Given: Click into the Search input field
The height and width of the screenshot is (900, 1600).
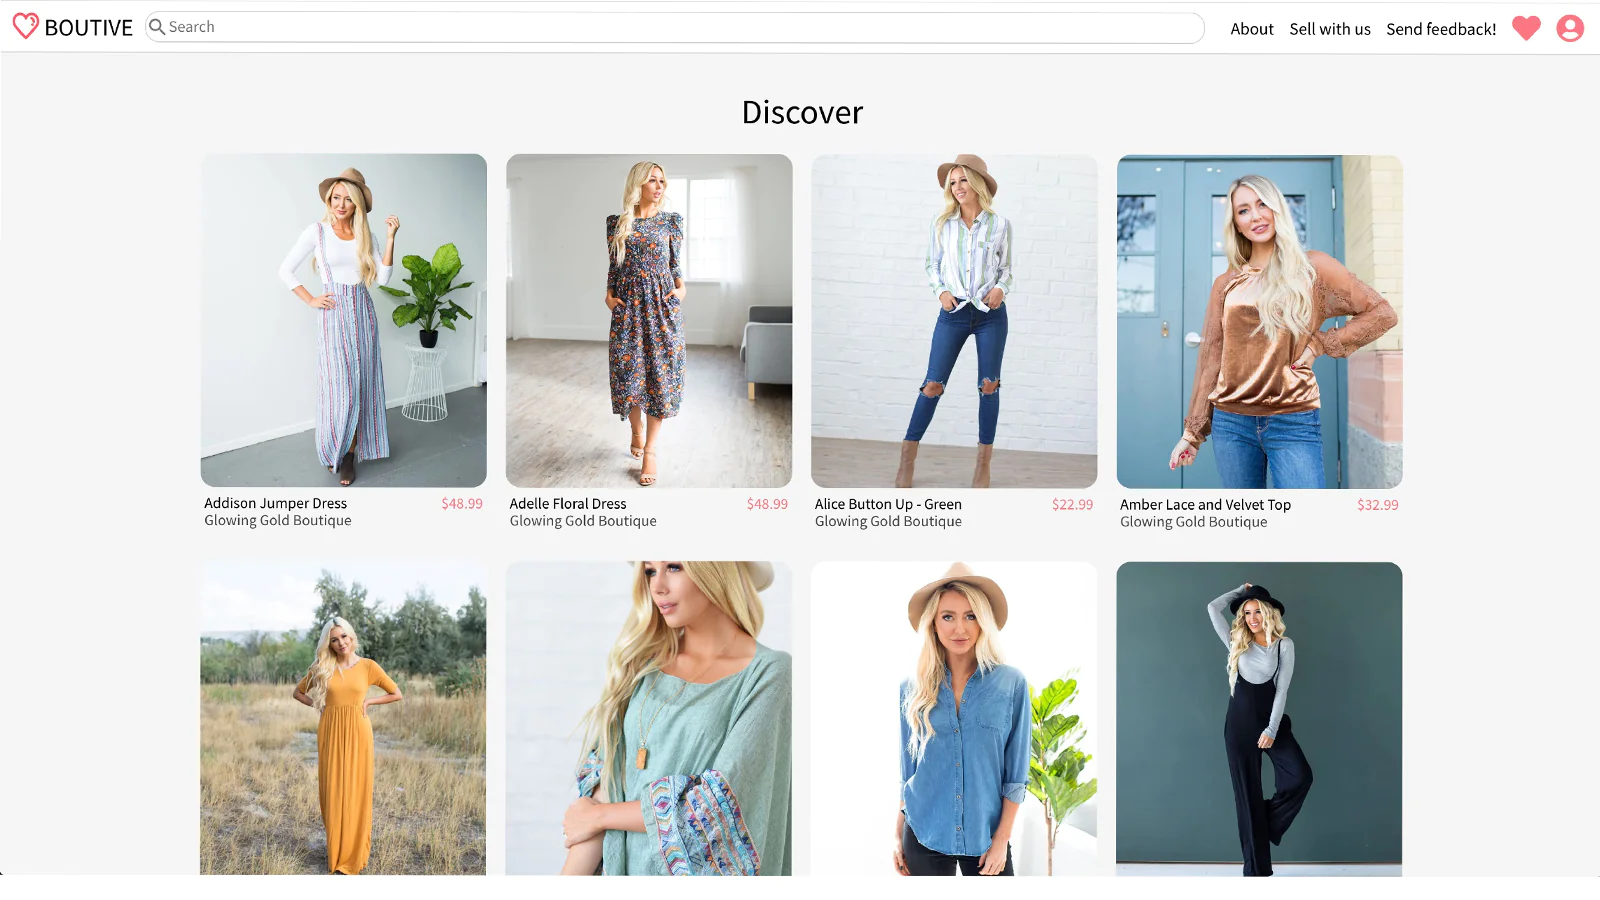Looking at the screenshot, I should 675,27.
